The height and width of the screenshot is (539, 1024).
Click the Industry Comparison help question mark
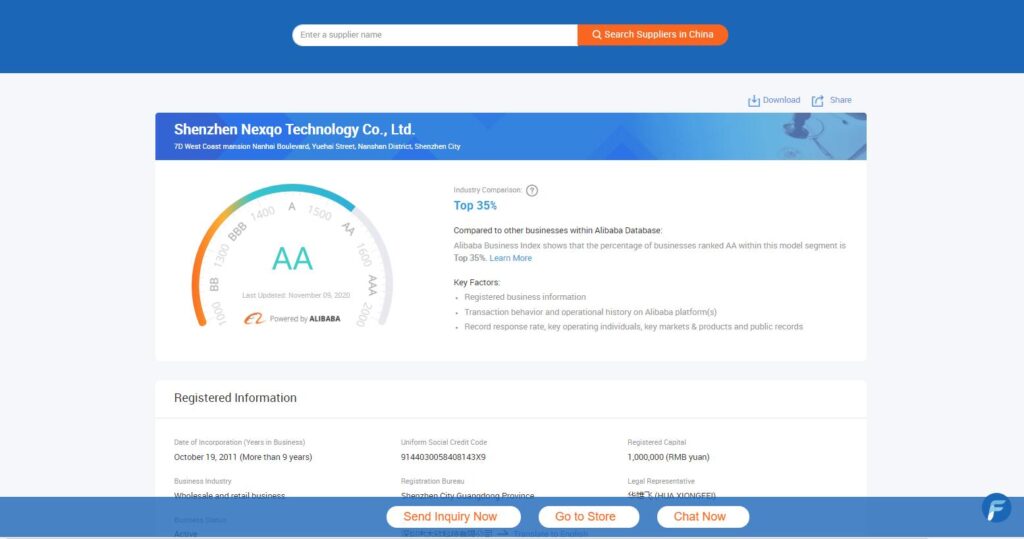(532, 191)
